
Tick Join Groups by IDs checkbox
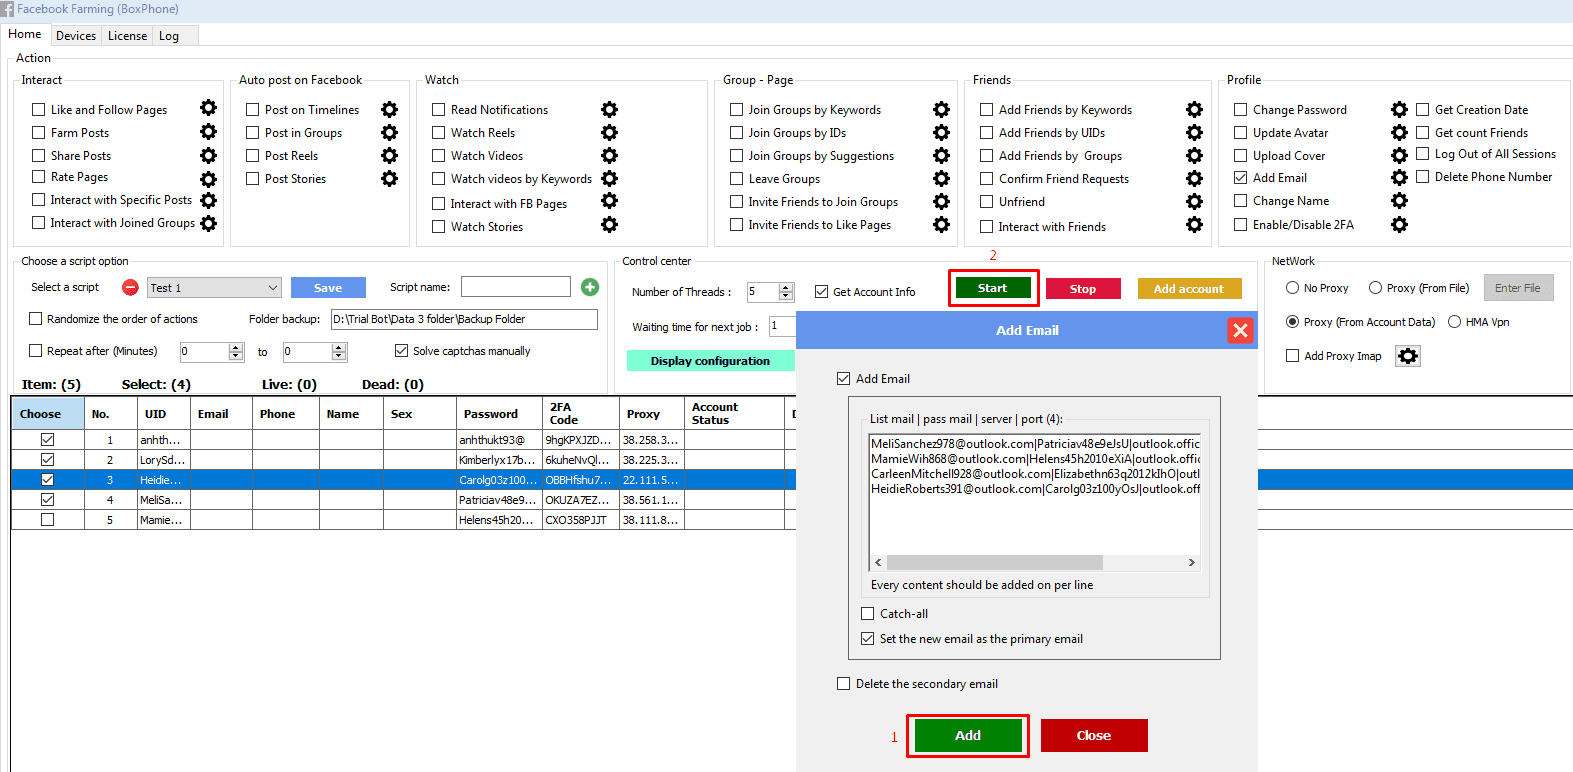(736, 132)
